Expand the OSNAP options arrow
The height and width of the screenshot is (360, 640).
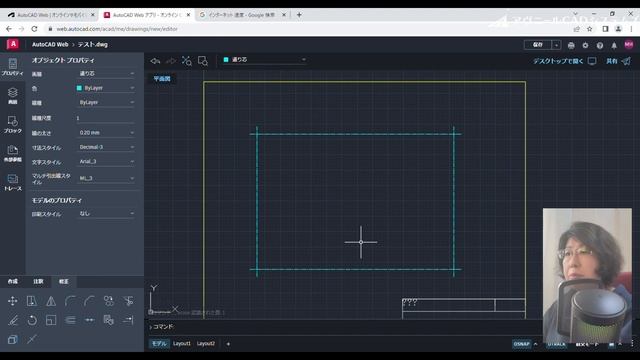point(536,344)
